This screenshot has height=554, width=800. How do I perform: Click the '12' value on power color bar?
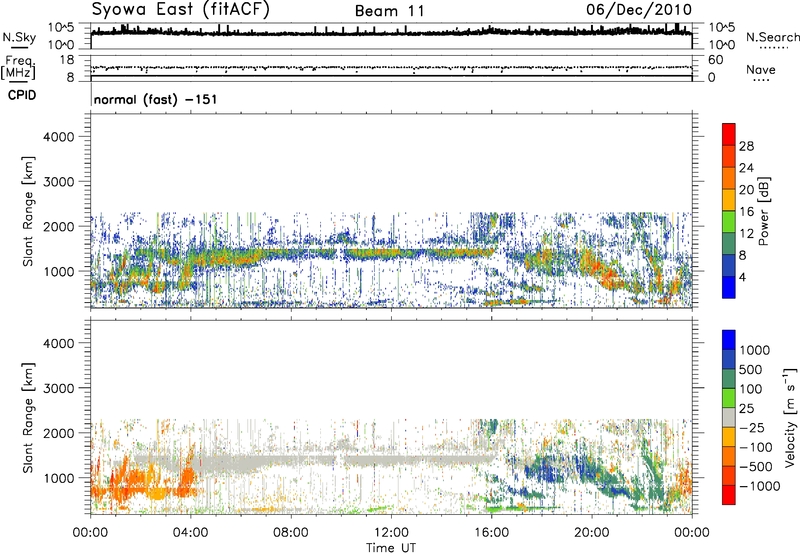tap(746, 234)
